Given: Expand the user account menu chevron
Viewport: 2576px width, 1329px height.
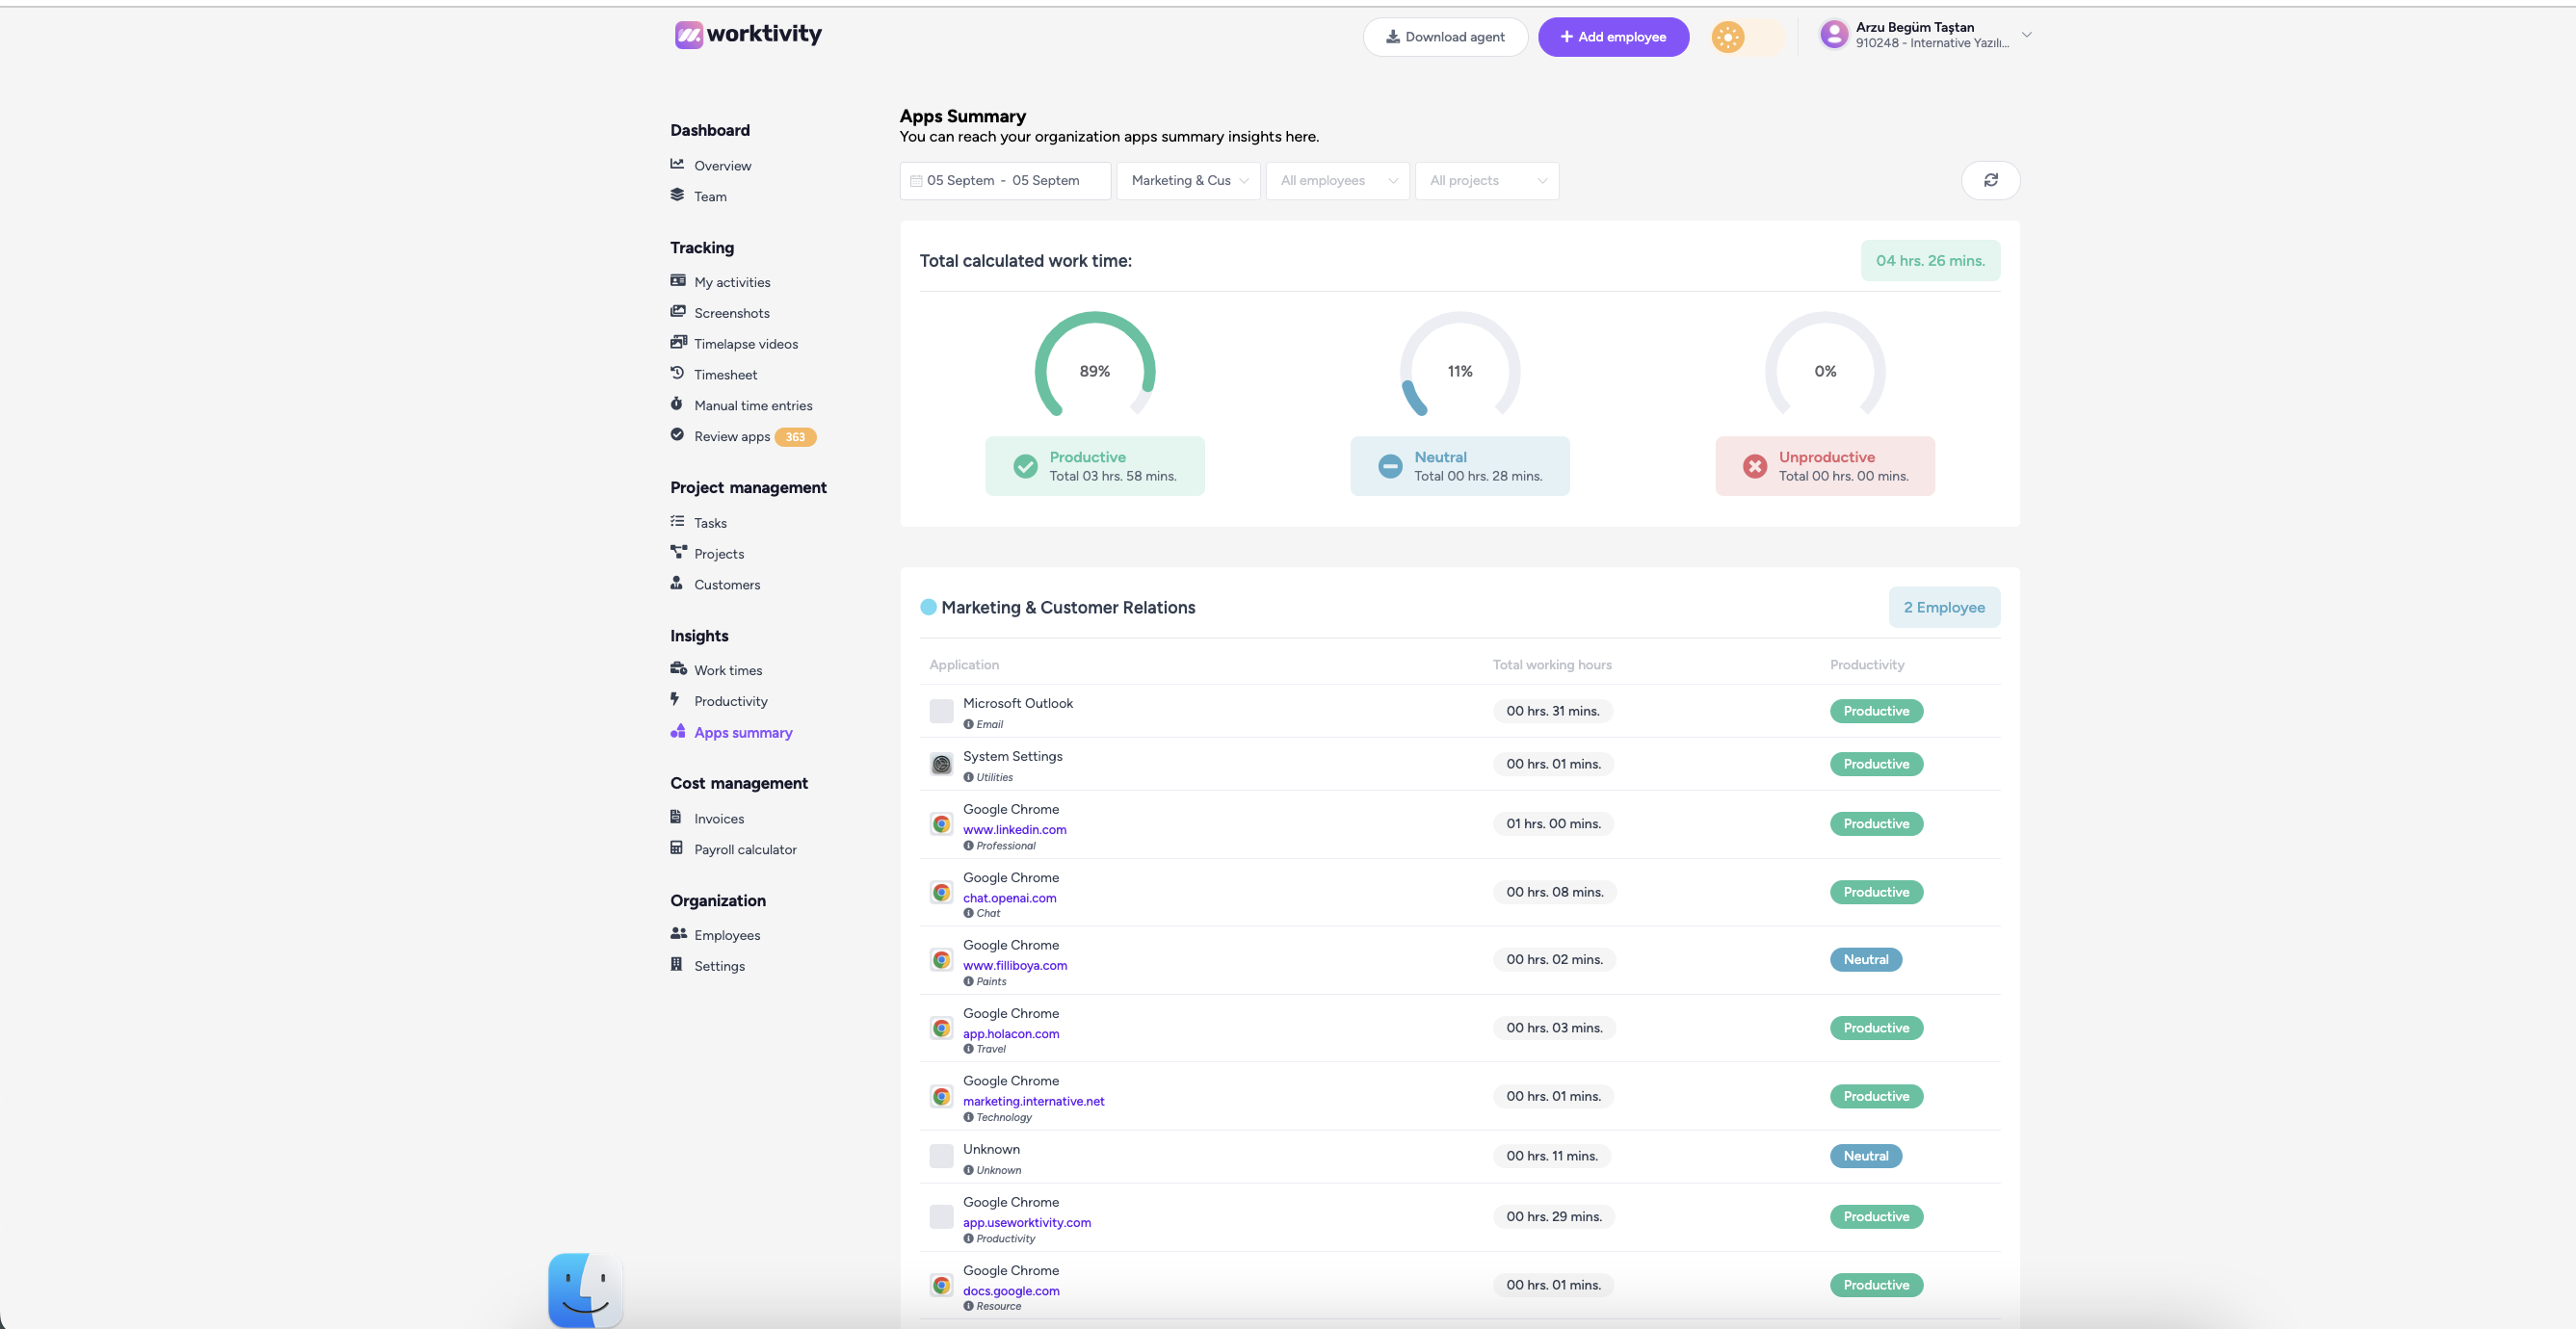Looking at the screenshot, I should point(2026,35).
